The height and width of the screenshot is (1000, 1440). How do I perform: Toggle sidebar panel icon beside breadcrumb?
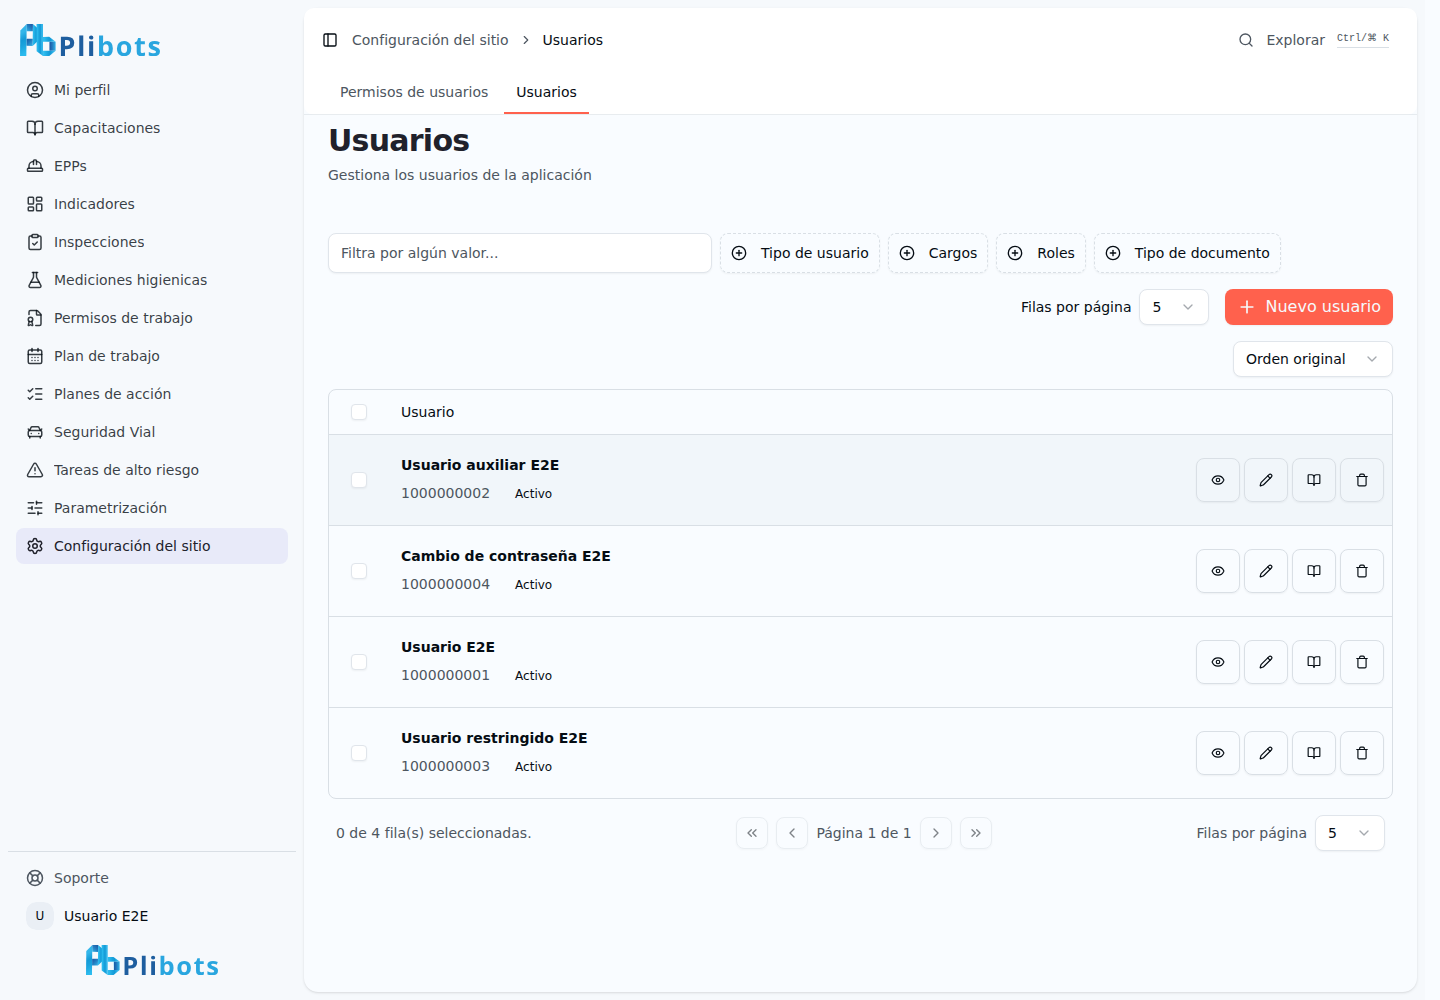click(x=330, y=40)
